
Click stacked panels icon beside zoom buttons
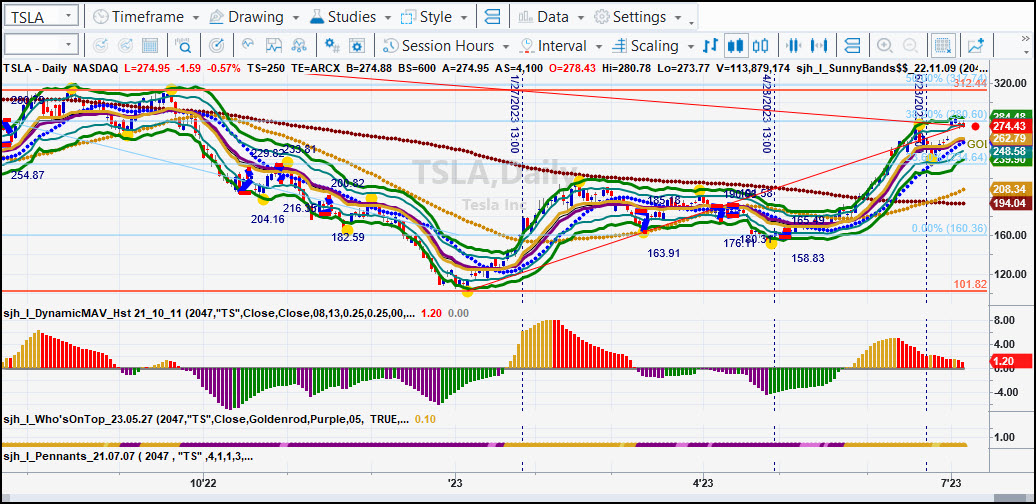tap(853, 46)
